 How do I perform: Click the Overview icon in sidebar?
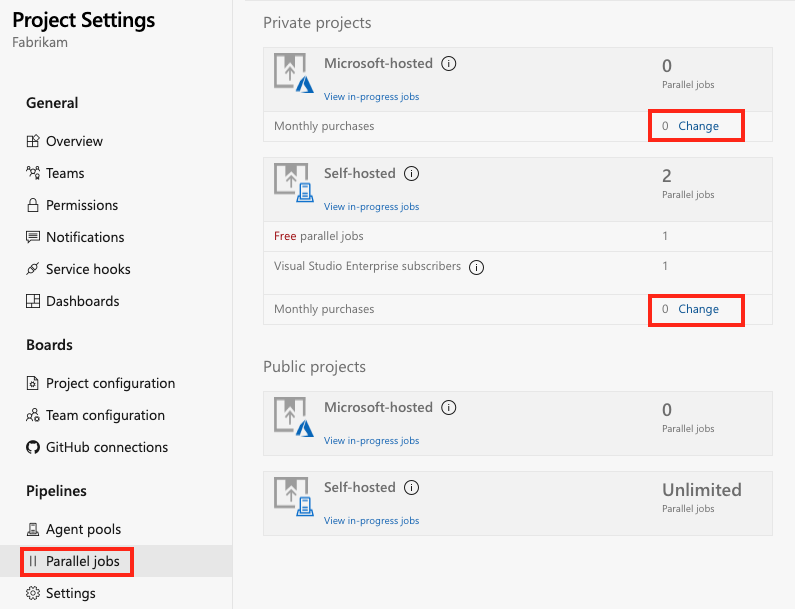pyautogui.click(x=33, y=141)
